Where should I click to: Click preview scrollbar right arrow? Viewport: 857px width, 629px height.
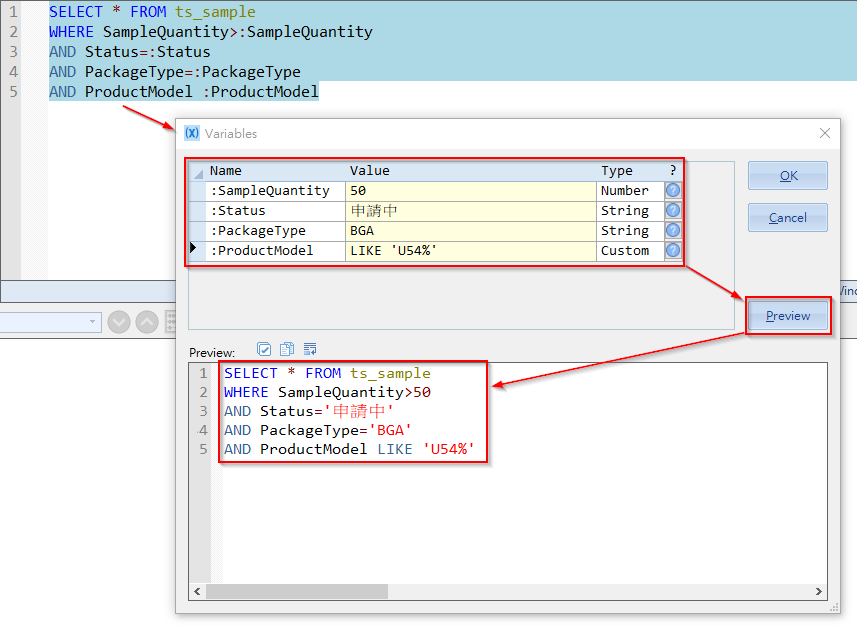(x=818, y=591)
